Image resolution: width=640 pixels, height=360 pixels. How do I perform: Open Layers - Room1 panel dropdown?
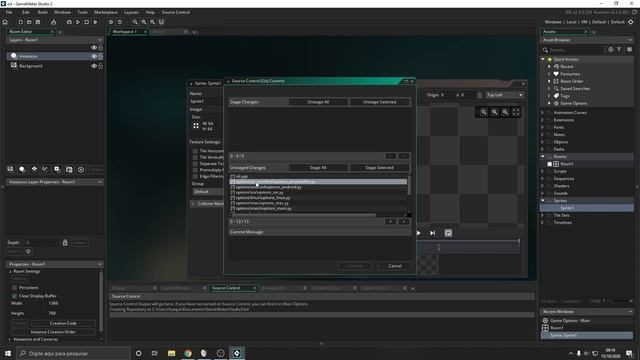click(100, 40)
